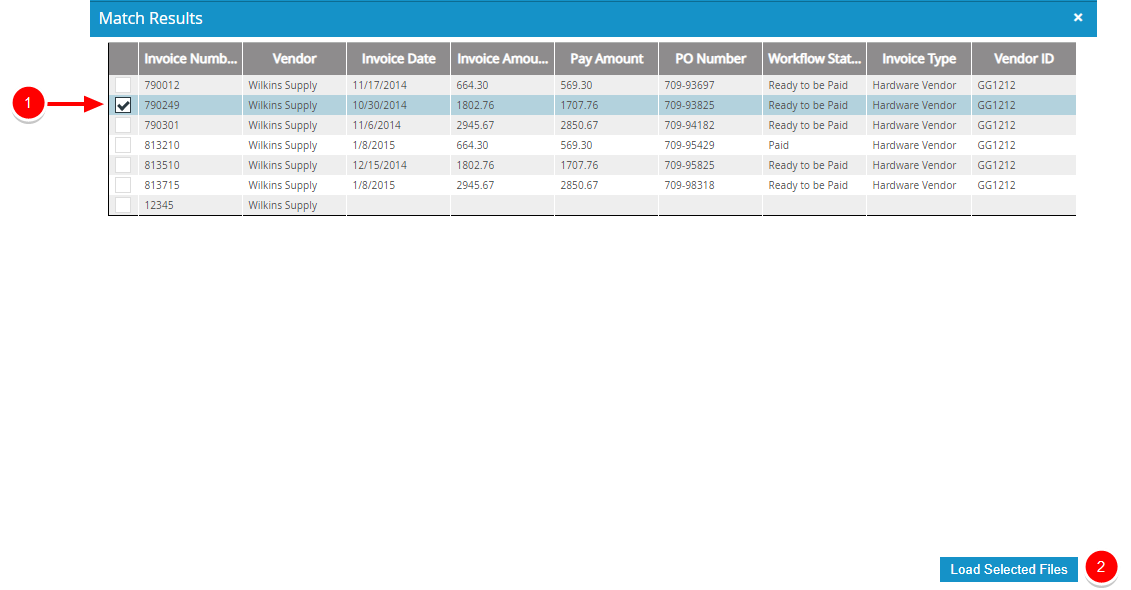Sort by the Invoice Number column header
1131x590 pixels.
(x=190, y=59)
